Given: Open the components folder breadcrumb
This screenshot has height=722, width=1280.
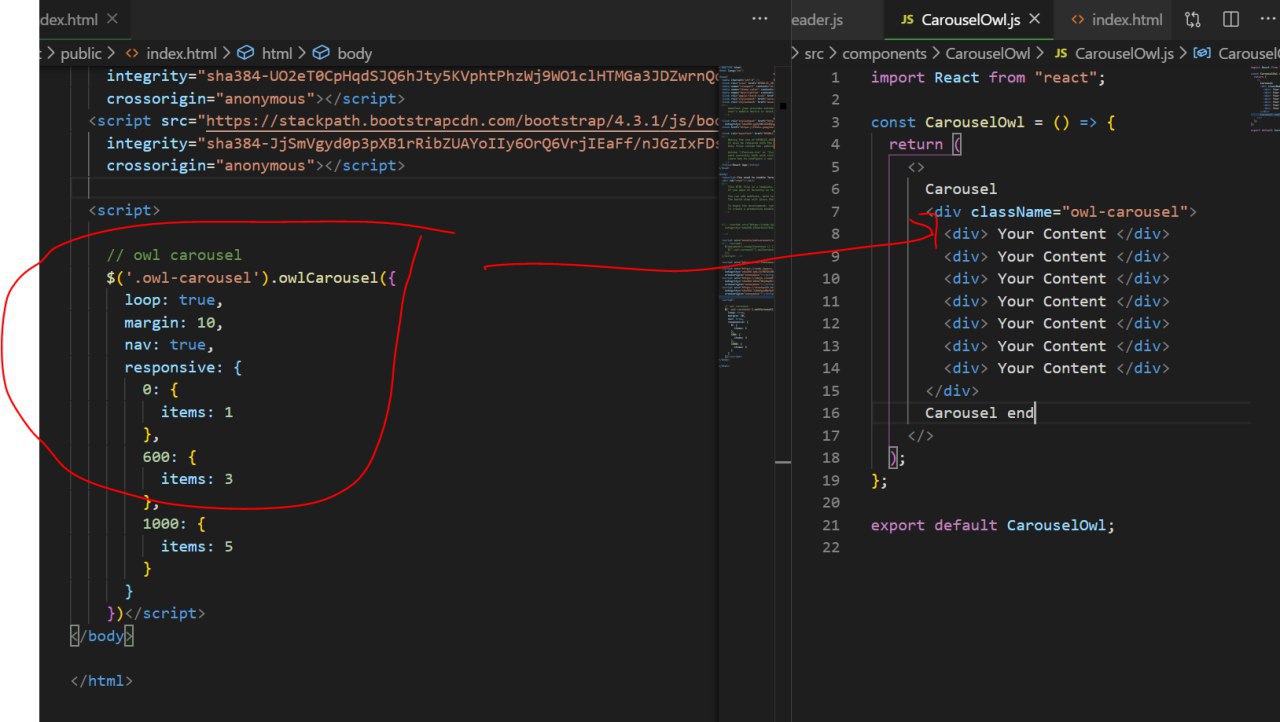Looking at the screenshot, I should coord(884,53).
